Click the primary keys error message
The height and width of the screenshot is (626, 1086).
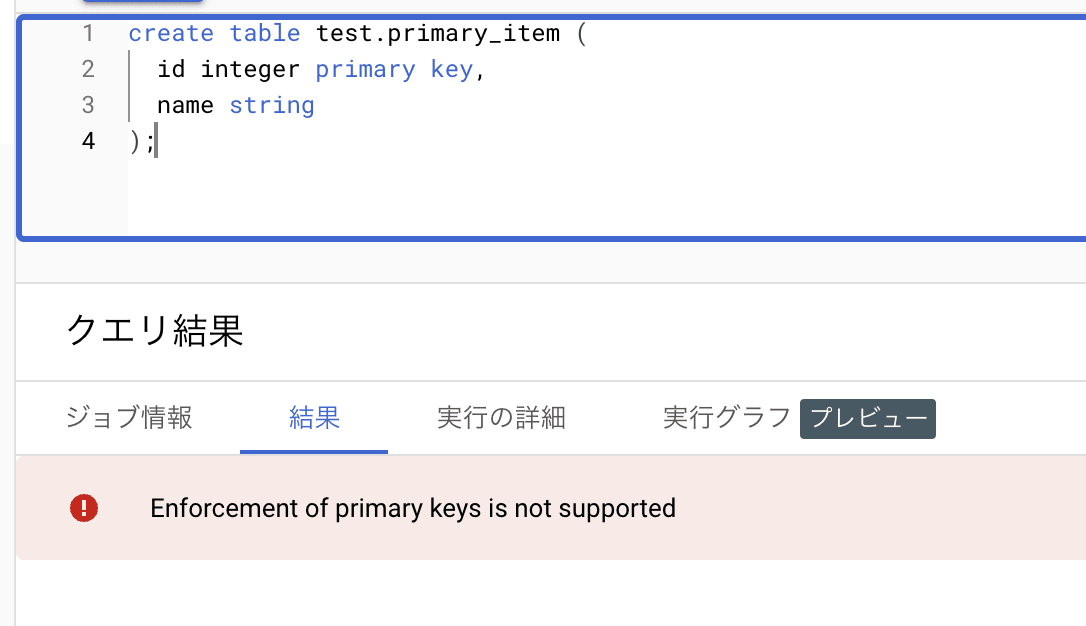[x=413, y=508]
